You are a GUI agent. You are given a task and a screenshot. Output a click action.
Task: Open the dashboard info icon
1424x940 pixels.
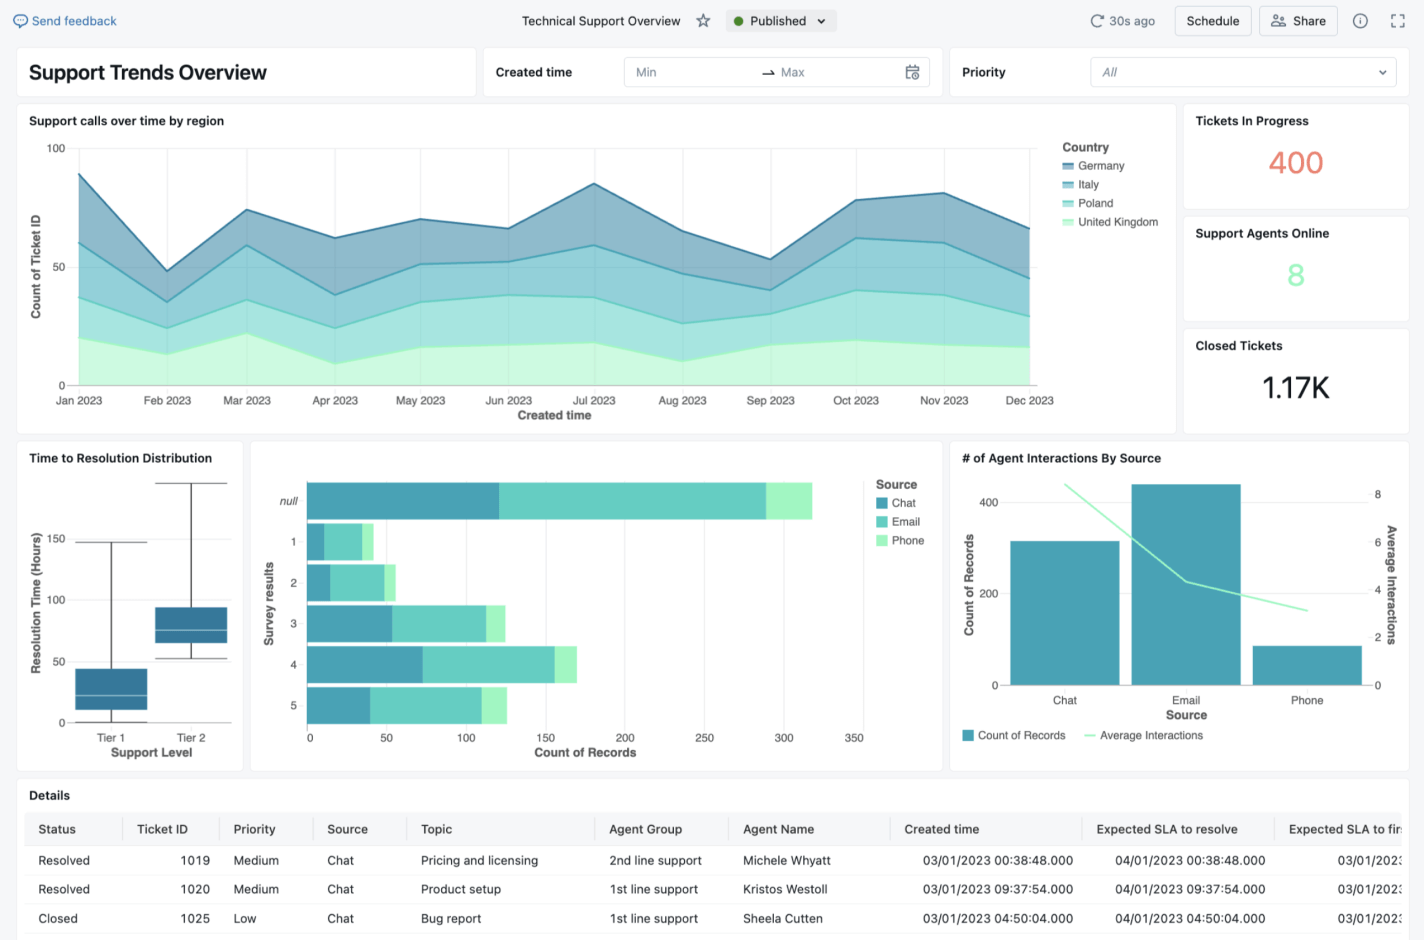click(1360, 21)
